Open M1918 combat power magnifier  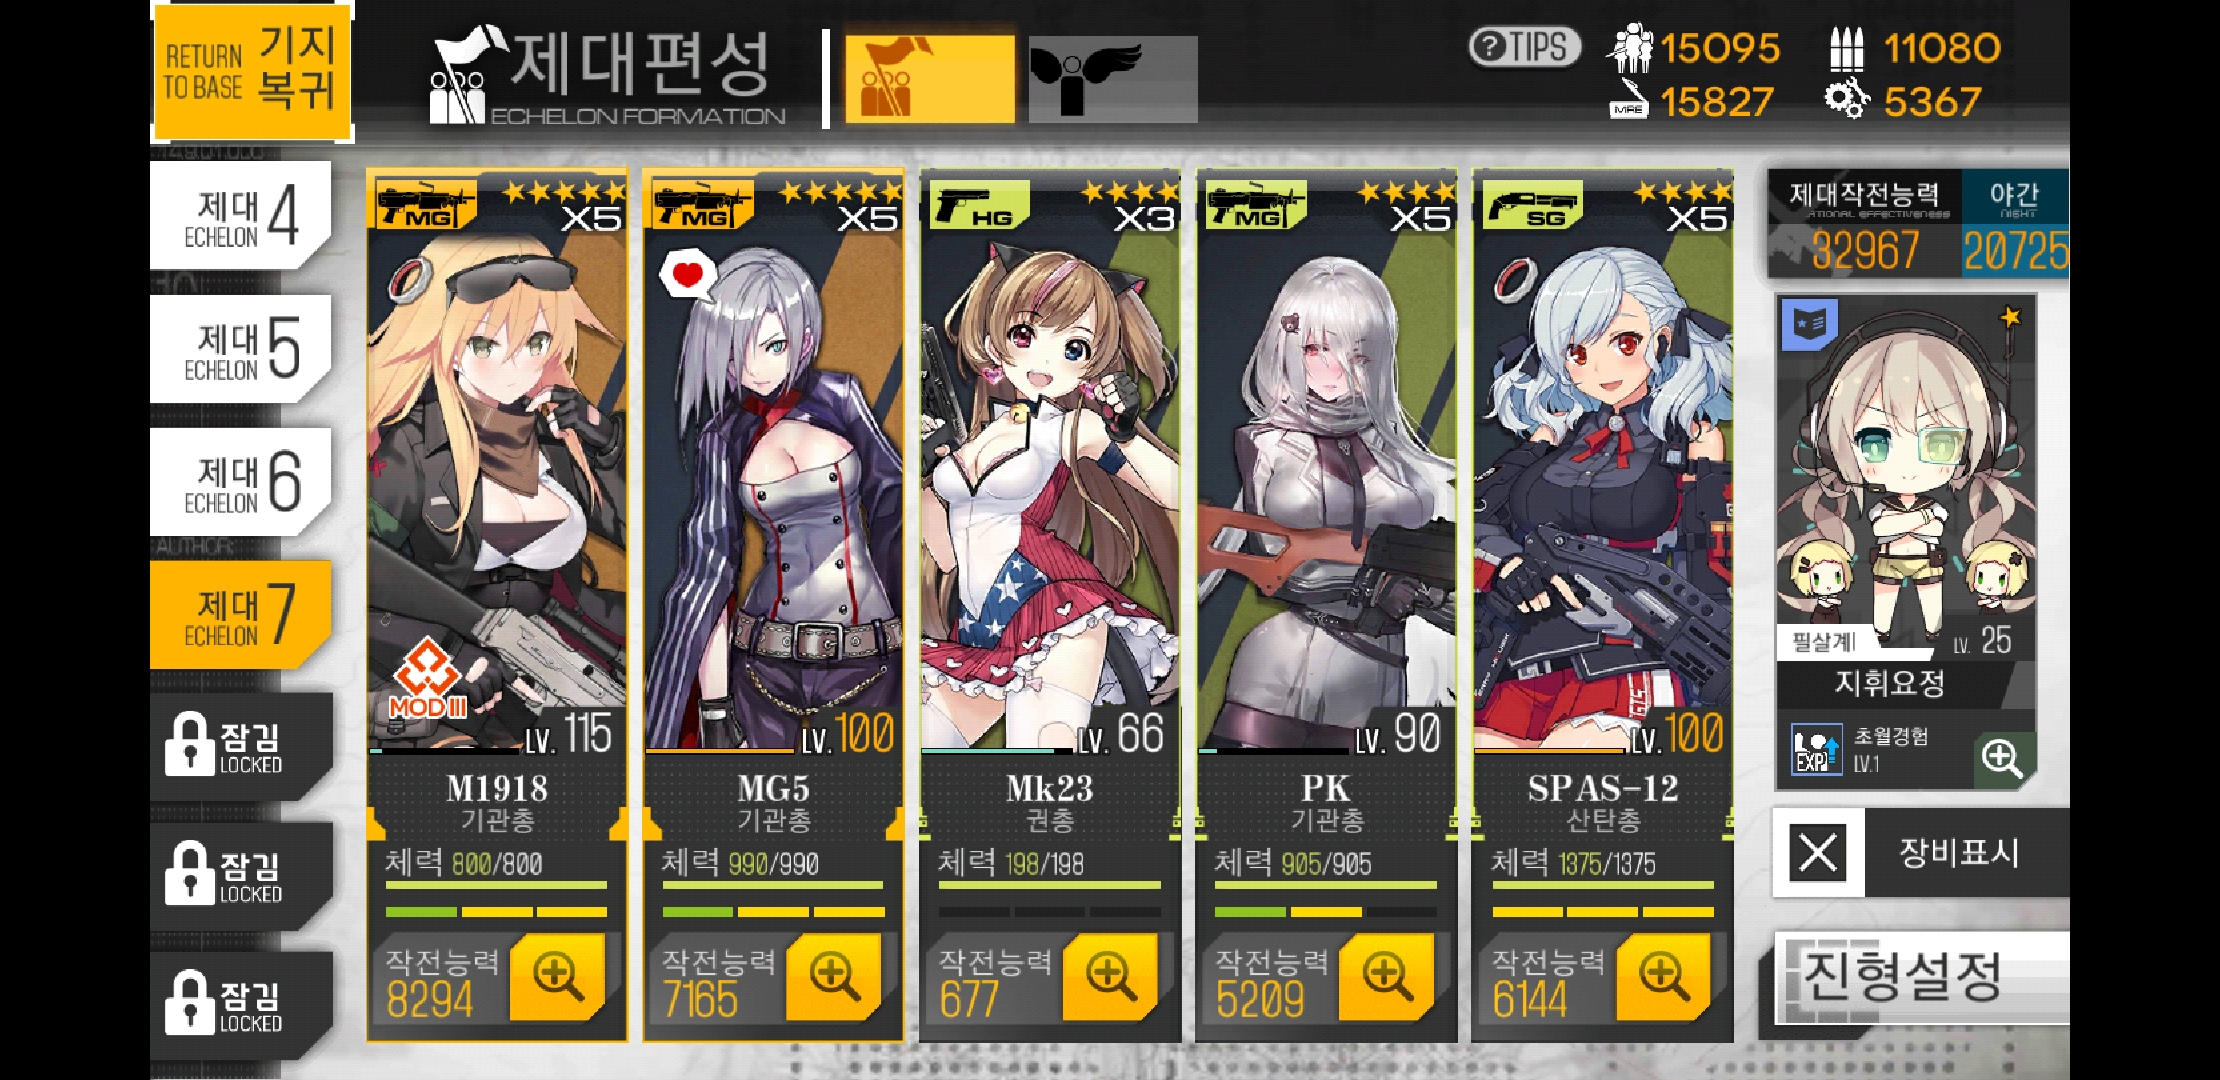coord(557,976)
